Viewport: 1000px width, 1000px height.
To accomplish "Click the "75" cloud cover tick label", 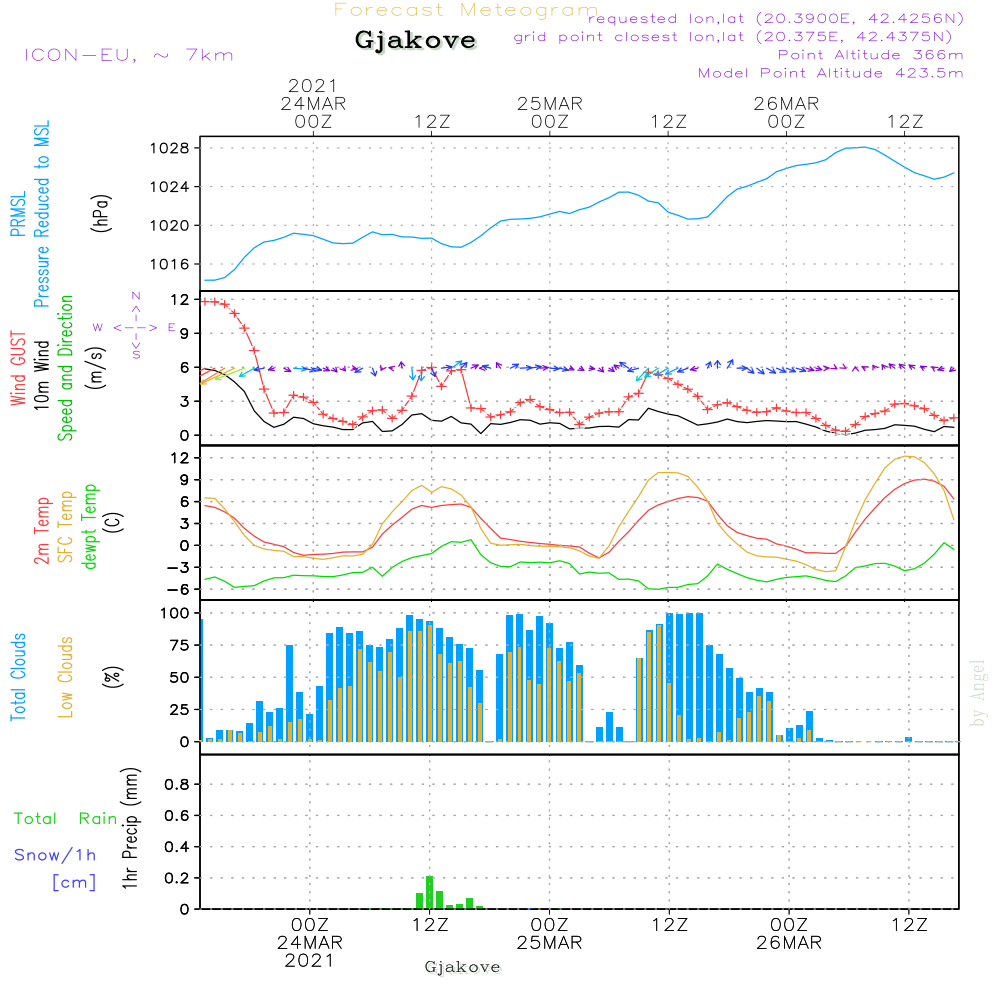I will (x=179, y=645).
